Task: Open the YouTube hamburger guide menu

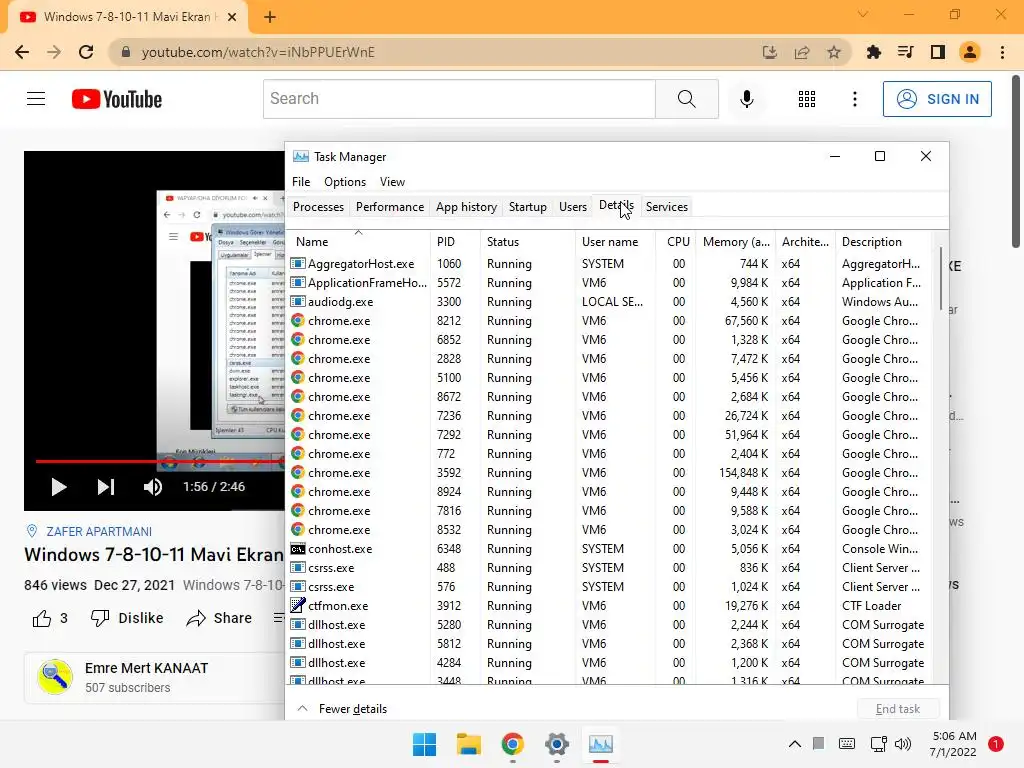Action: click(x=36, y=99)
